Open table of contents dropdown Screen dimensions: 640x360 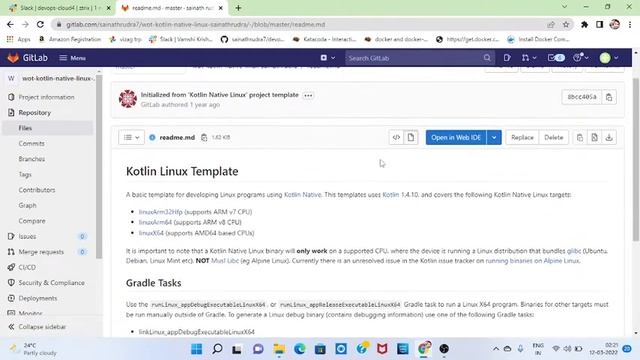click(x=131, y=138)
